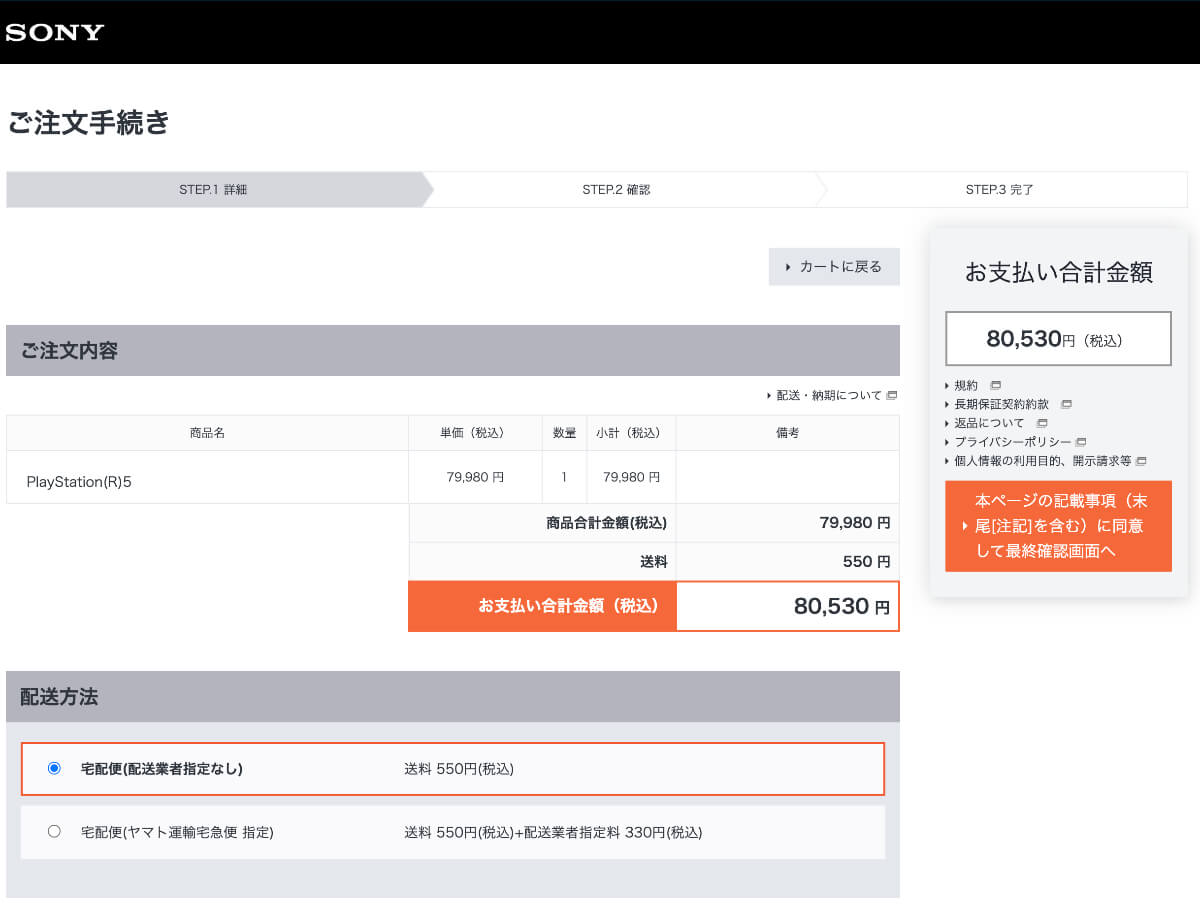Click the STEP.1 詳細 step tab

pyautogui.click(x=214, y=189)
